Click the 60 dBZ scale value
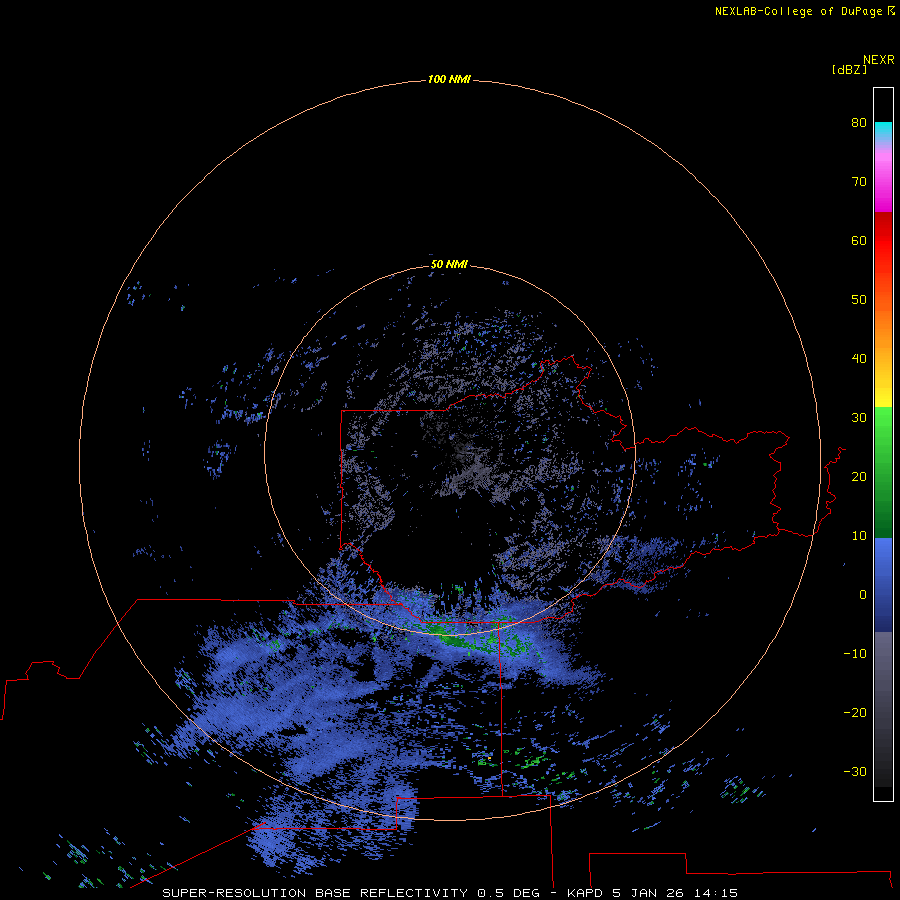This screenshot has height=900, width=900. pos(859,240)
